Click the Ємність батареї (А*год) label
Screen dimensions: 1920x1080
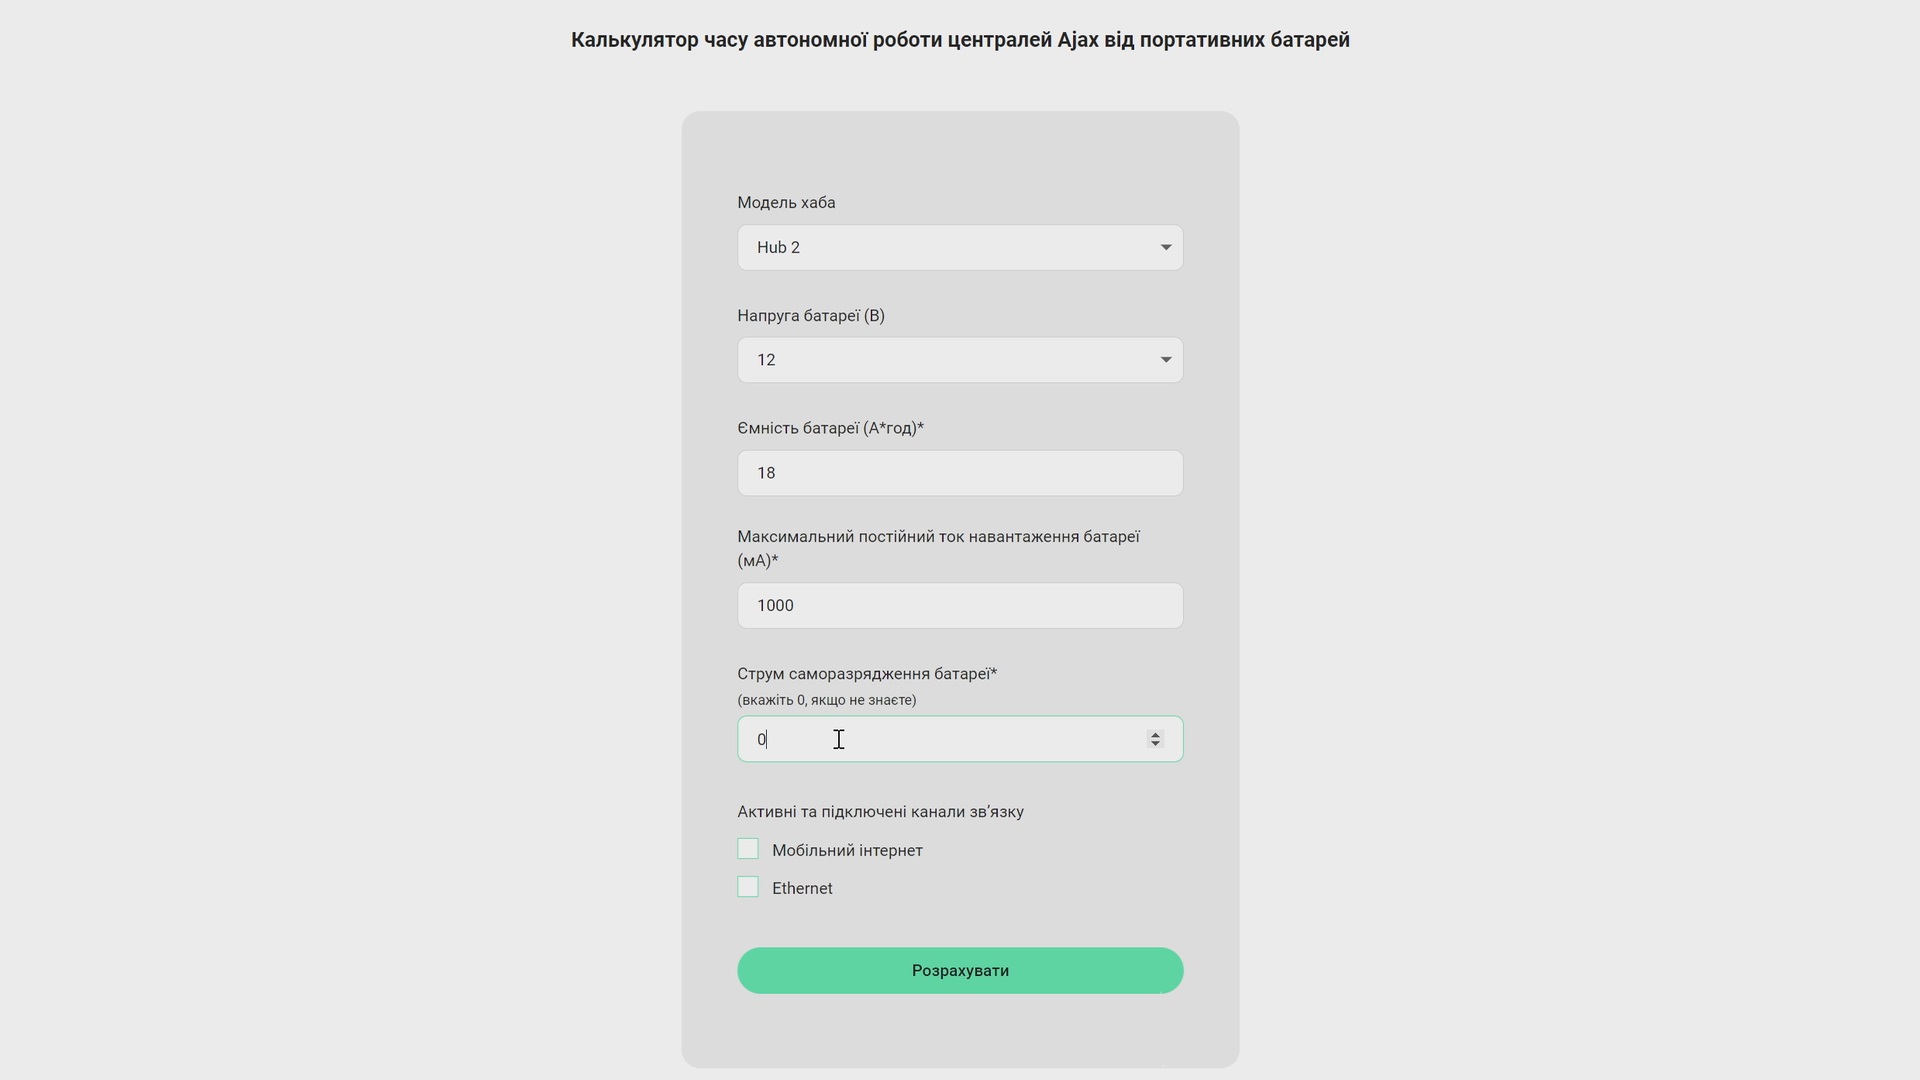coord(830,429)
